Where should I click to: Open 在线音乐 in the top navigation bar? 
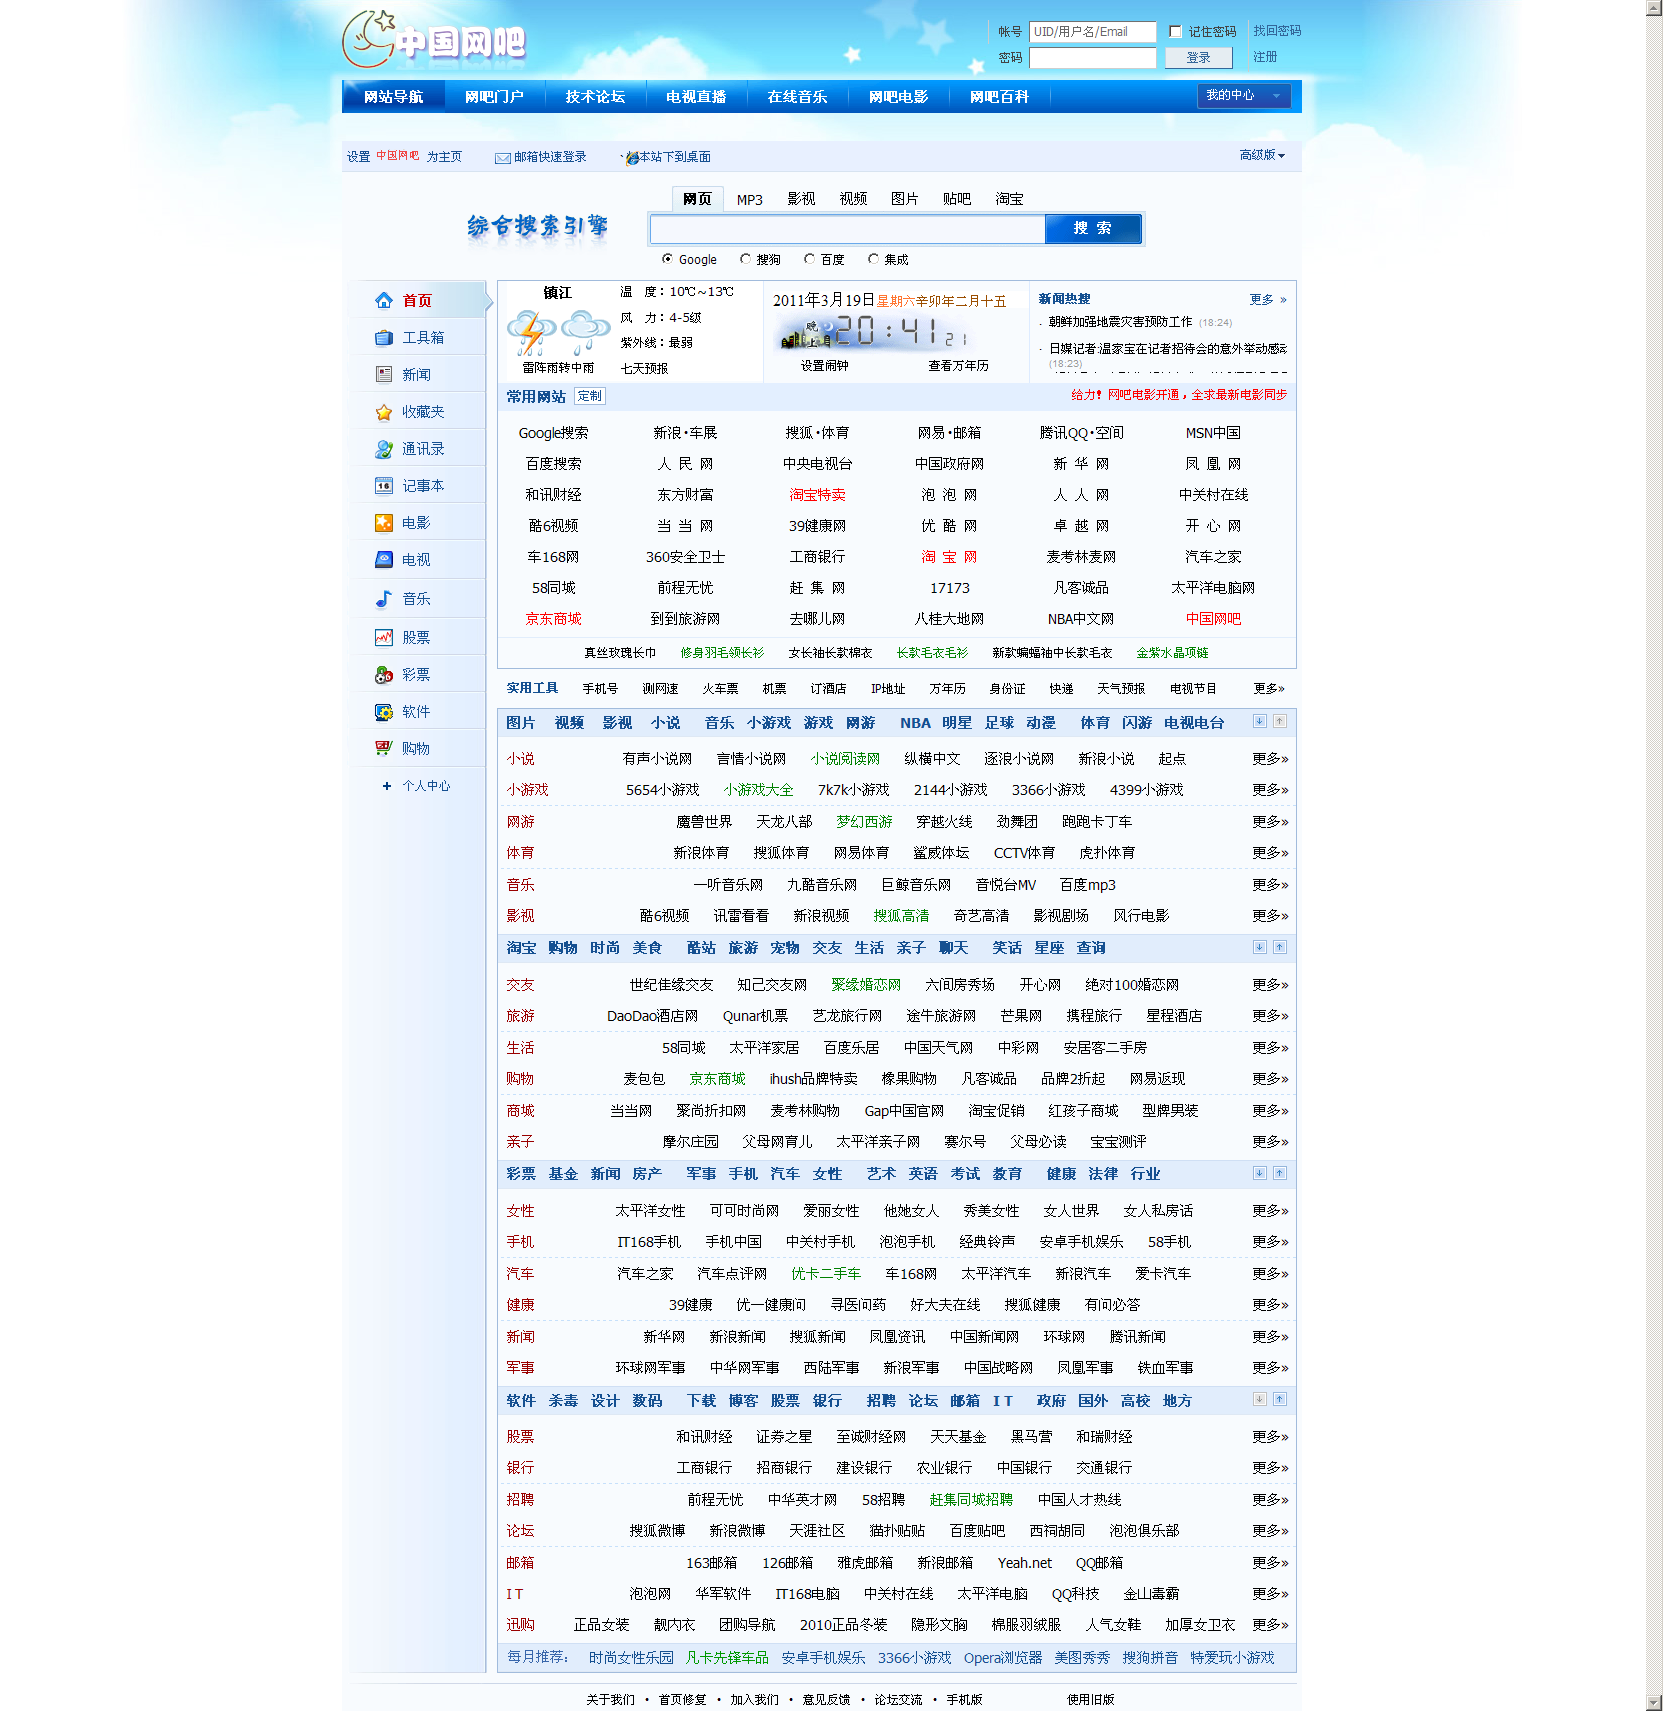pos(797,97)
